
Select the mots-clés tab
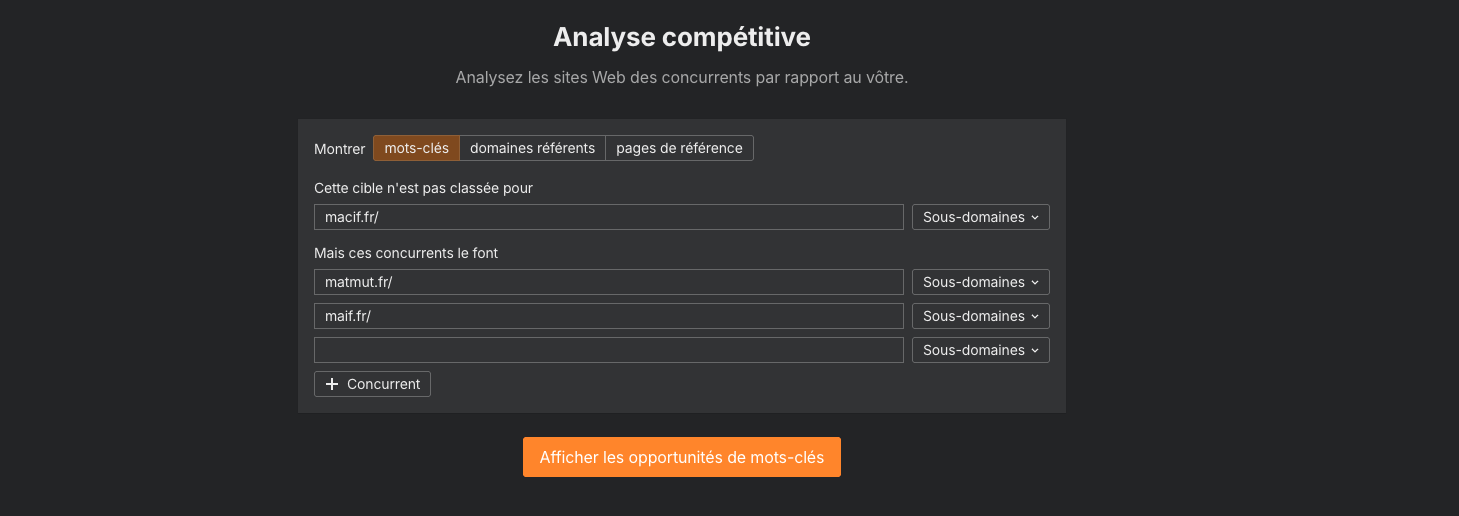416,148
